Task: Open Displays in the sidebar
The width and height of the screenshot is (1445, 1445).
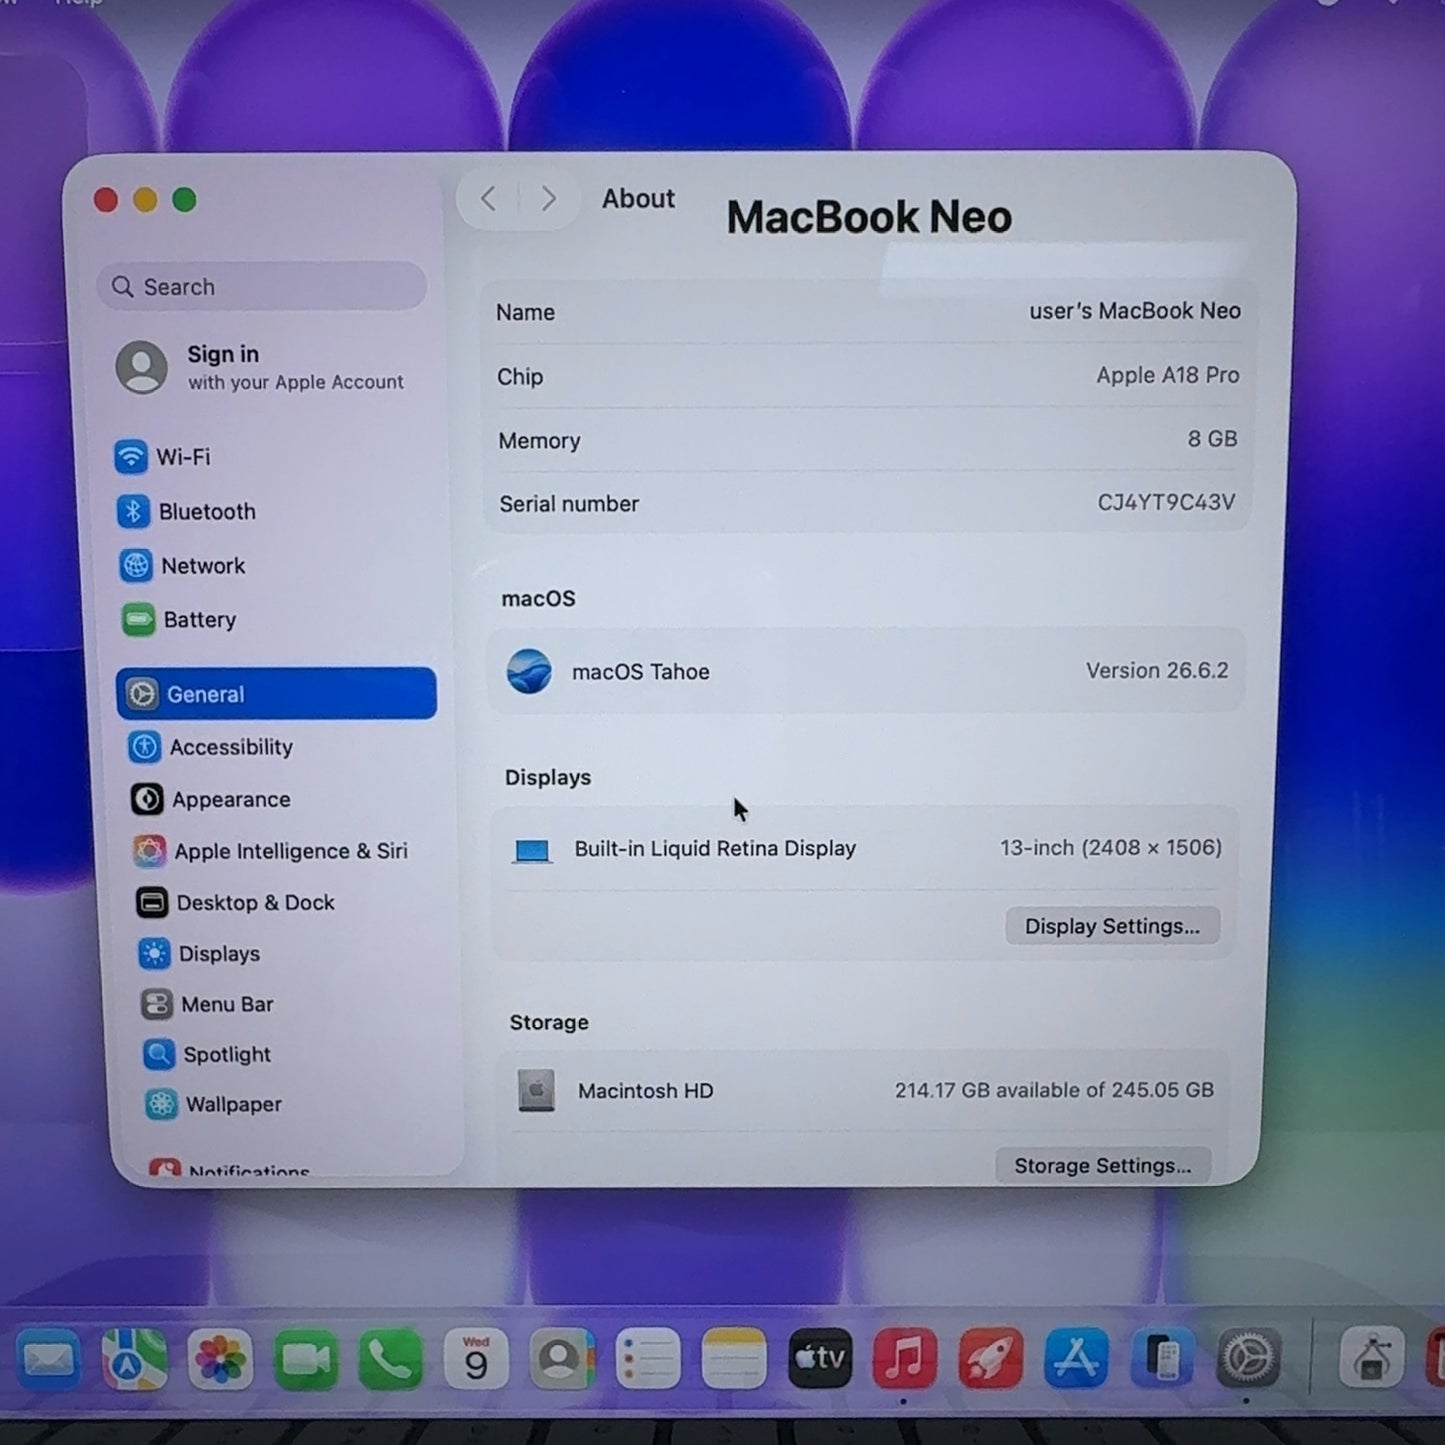Action: (x=199, y=954)
